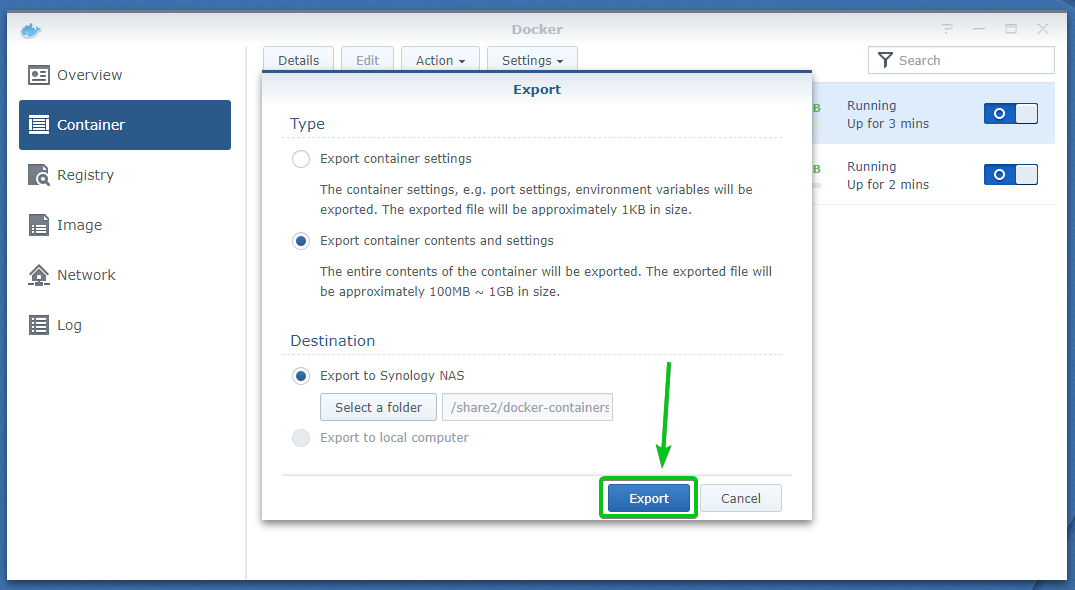Open the Settings dropdown menu
Screen dimensions: 1075x590
532,60
